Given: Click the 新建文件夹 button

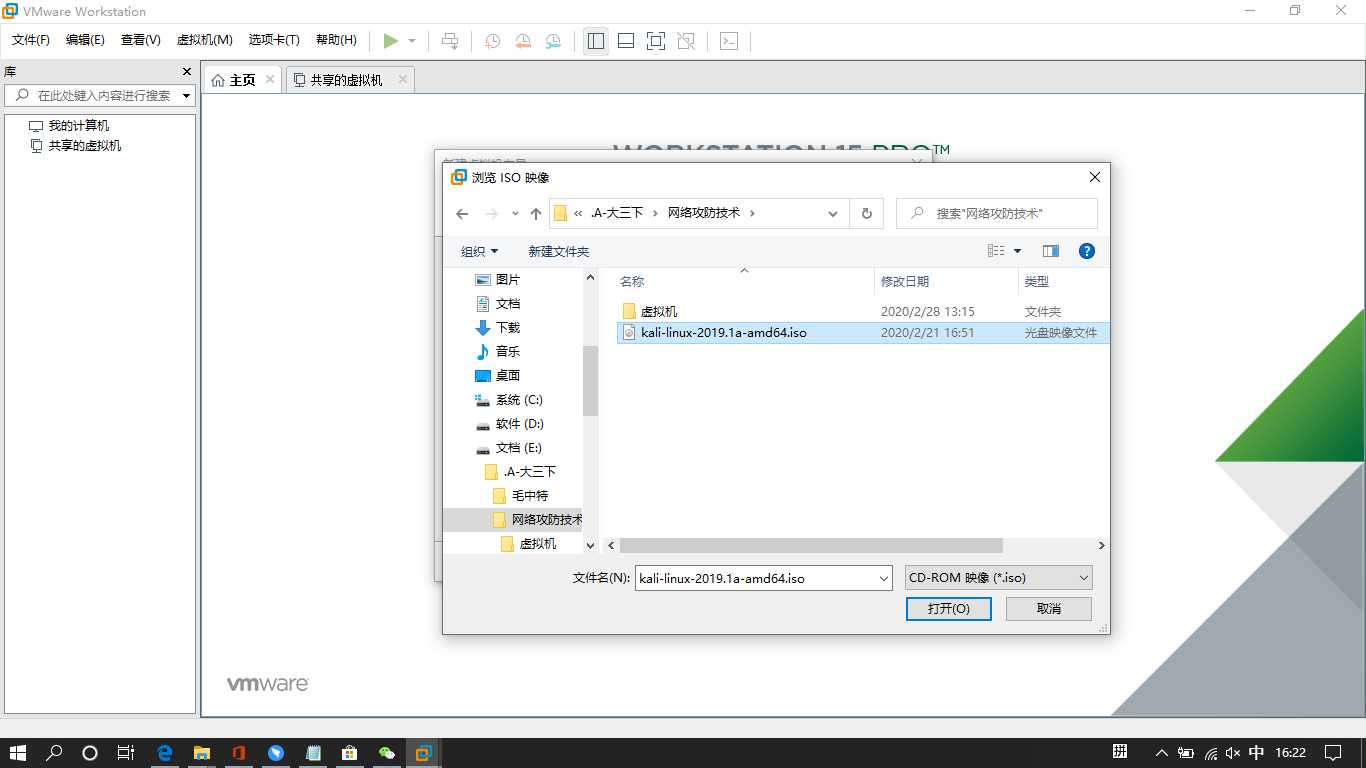Looking at the screenshot, I should point(559,251).
